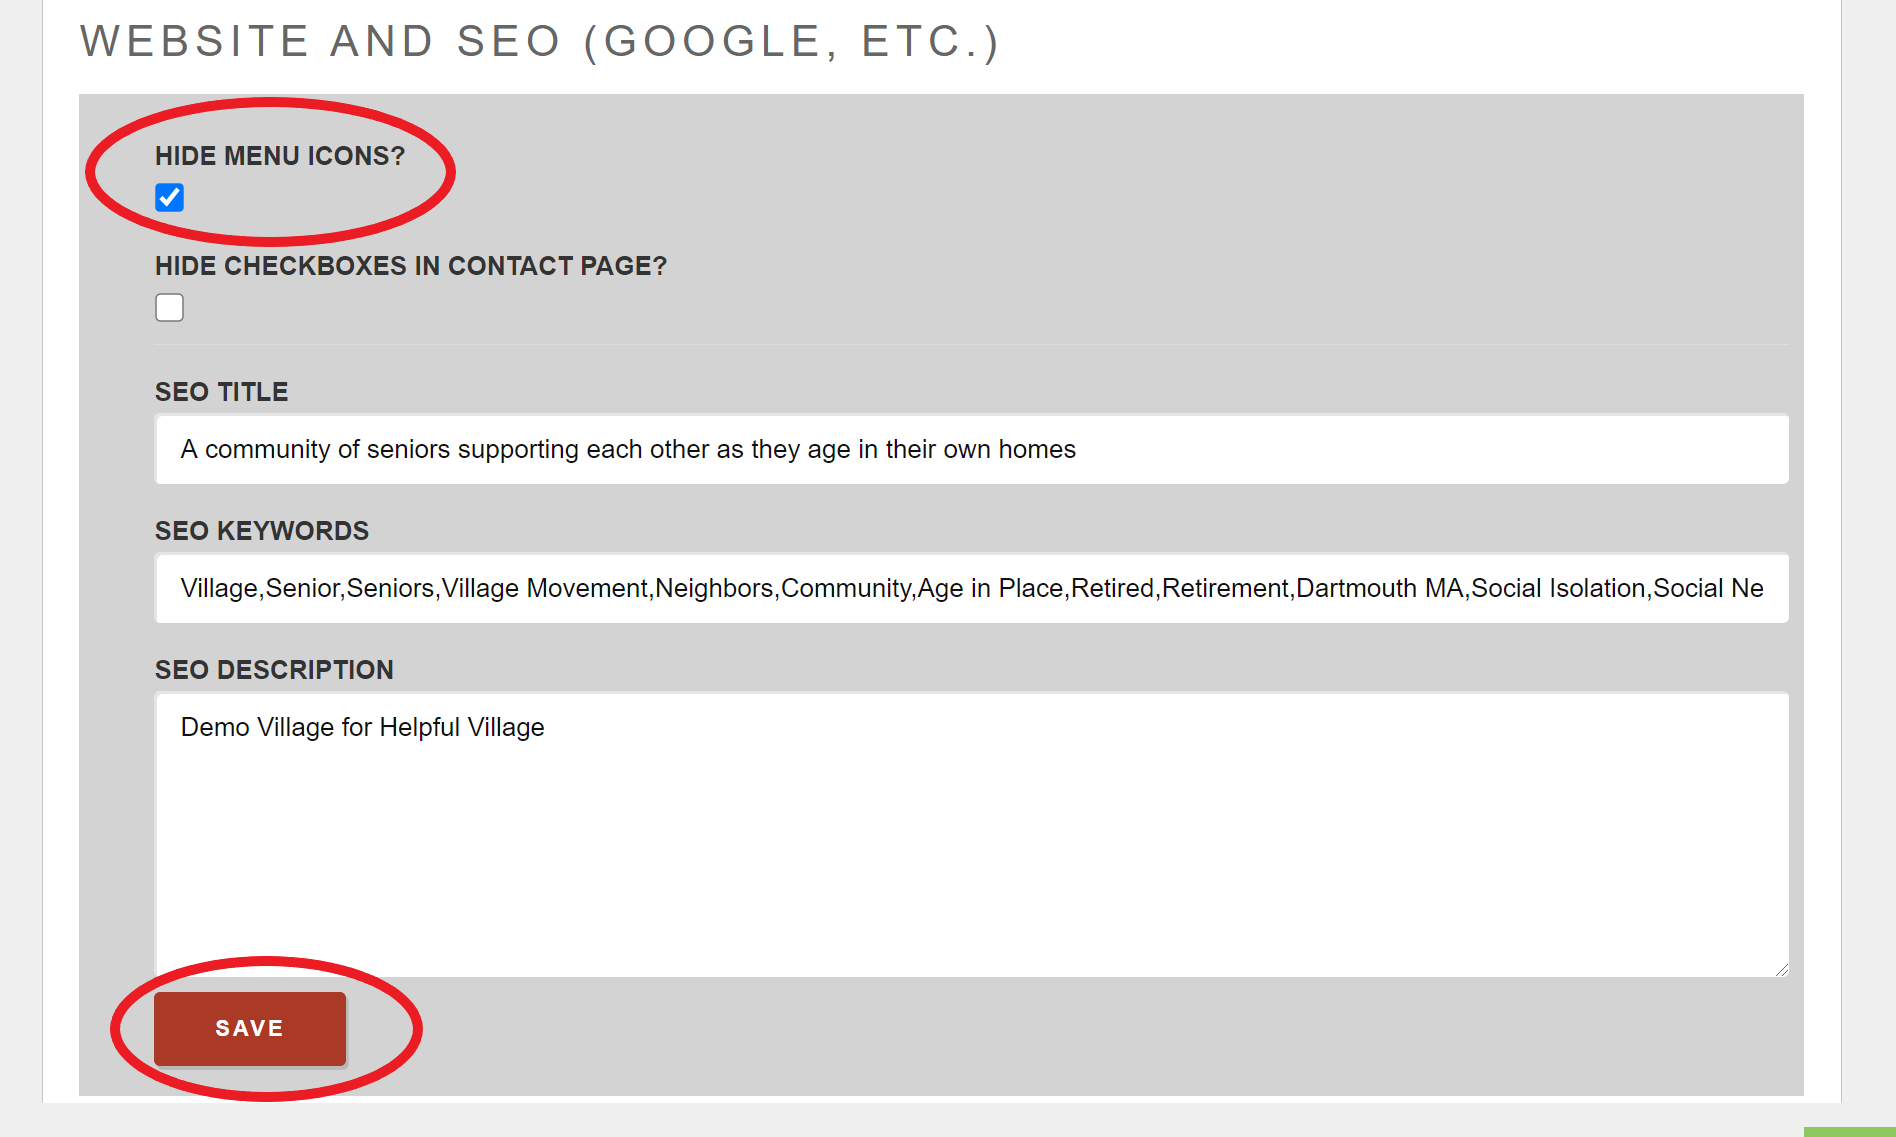Click the end of the SEO Keywords text
The width and height of the screenshot is (1896, 1137).
tap(1763, 588)
